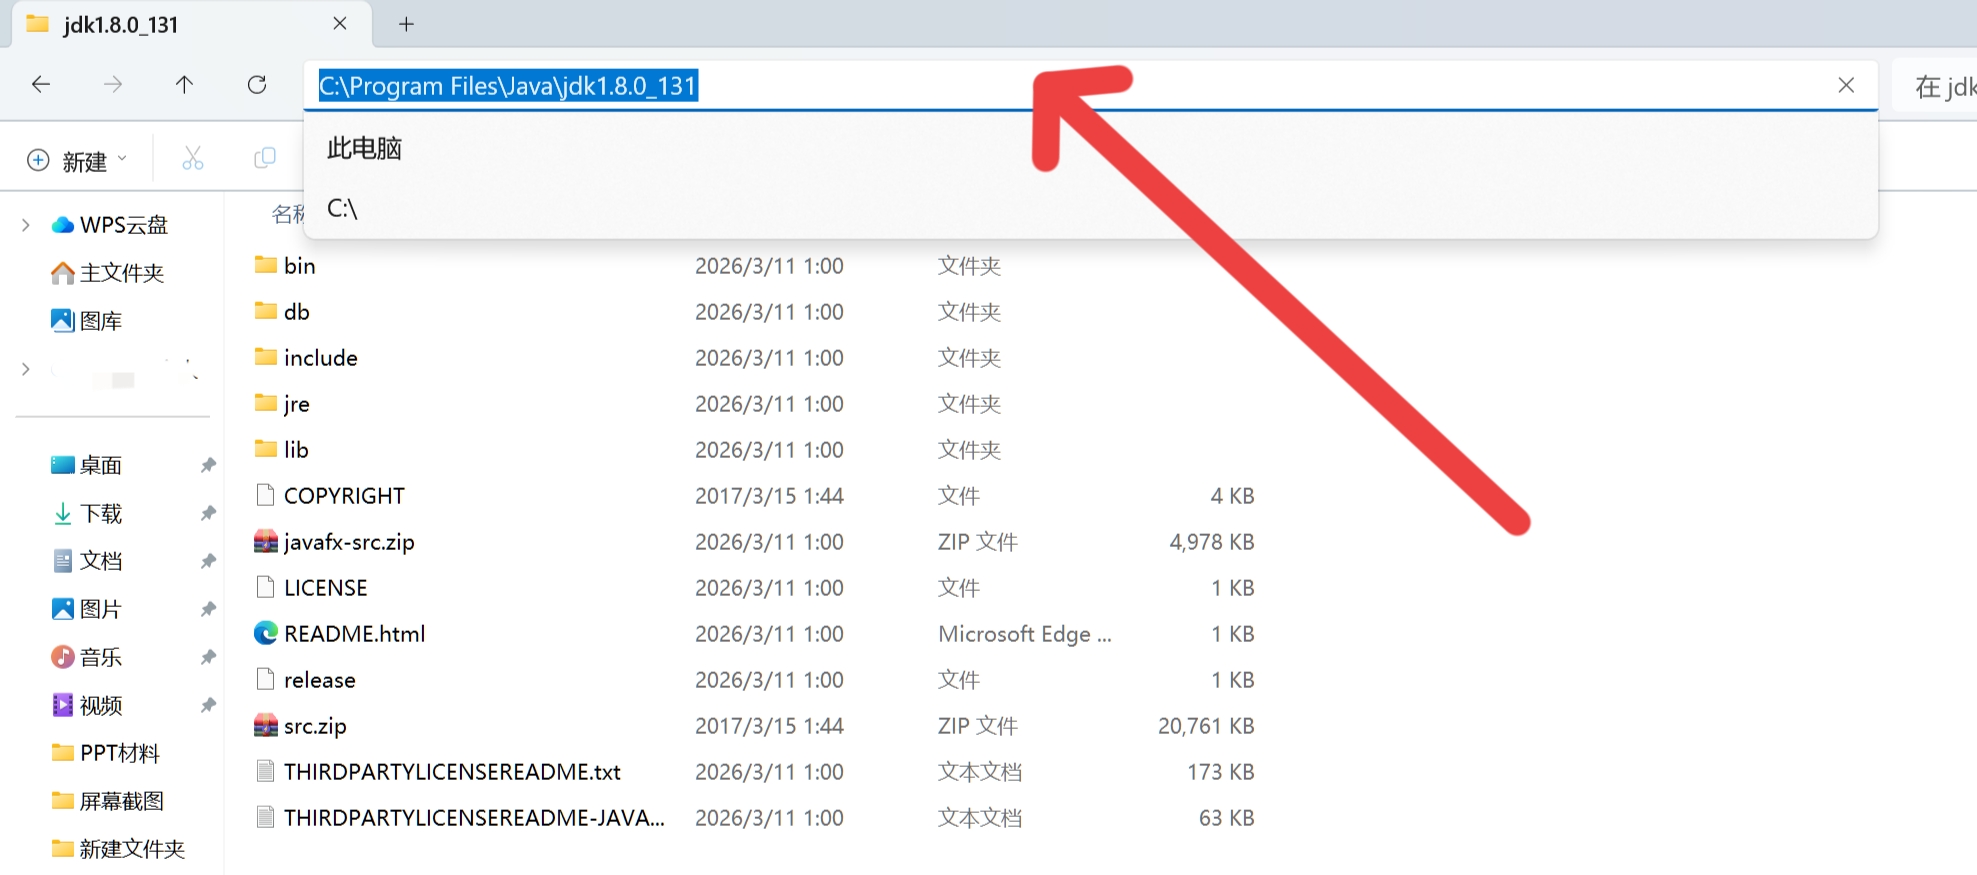Screen dimensions: 1977x875
Task: Click the Cut scissors icon
Action: pyautogui.click(x=193, y=159)
